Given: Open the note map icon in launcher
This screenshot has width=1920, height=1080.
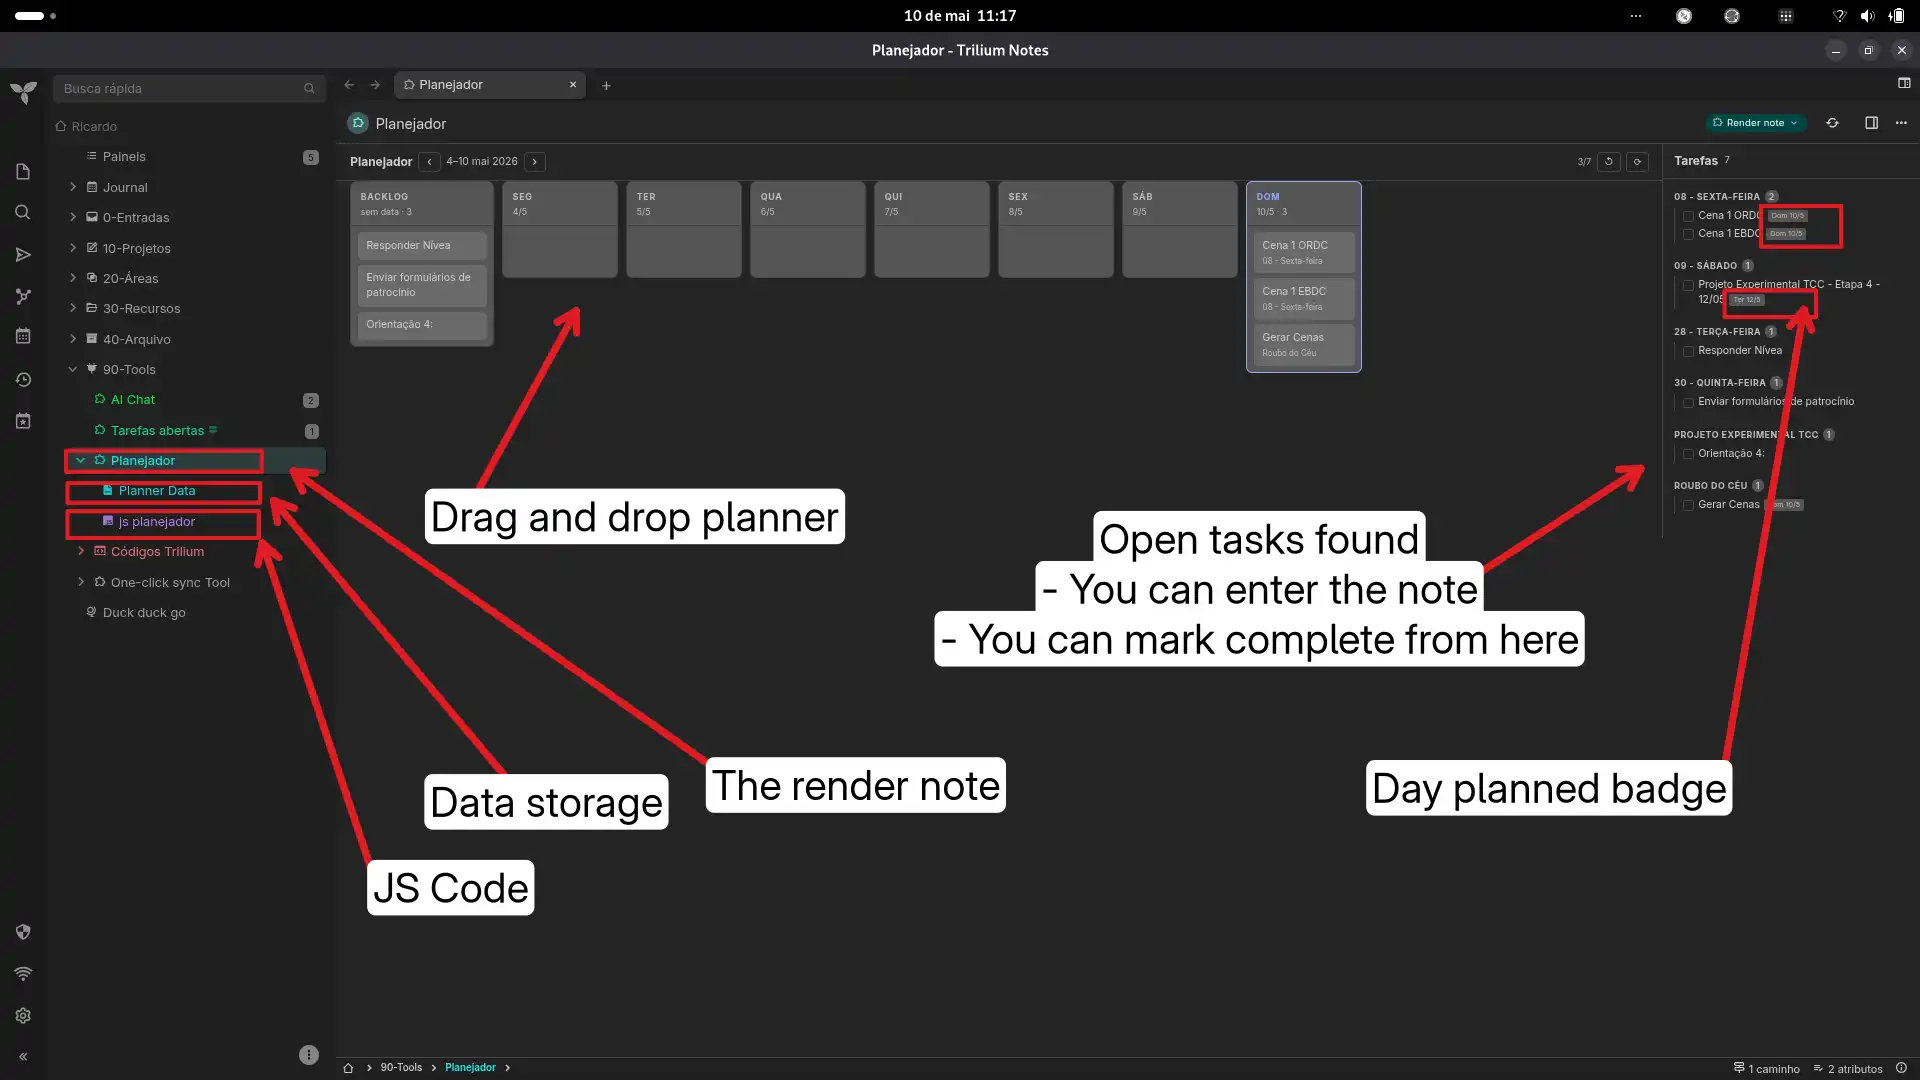Looking at the screenshot, I should point(23,296).
